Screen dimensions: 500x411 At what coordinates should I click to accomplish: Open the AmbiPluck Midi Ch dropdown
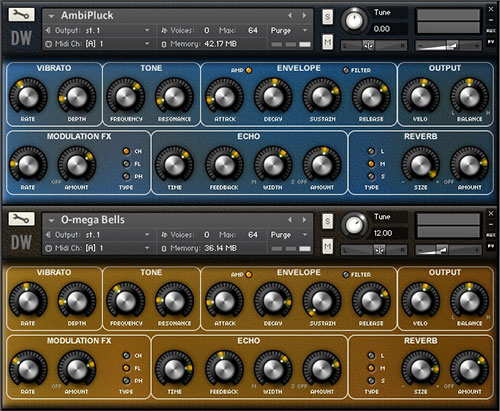[147, 44]
